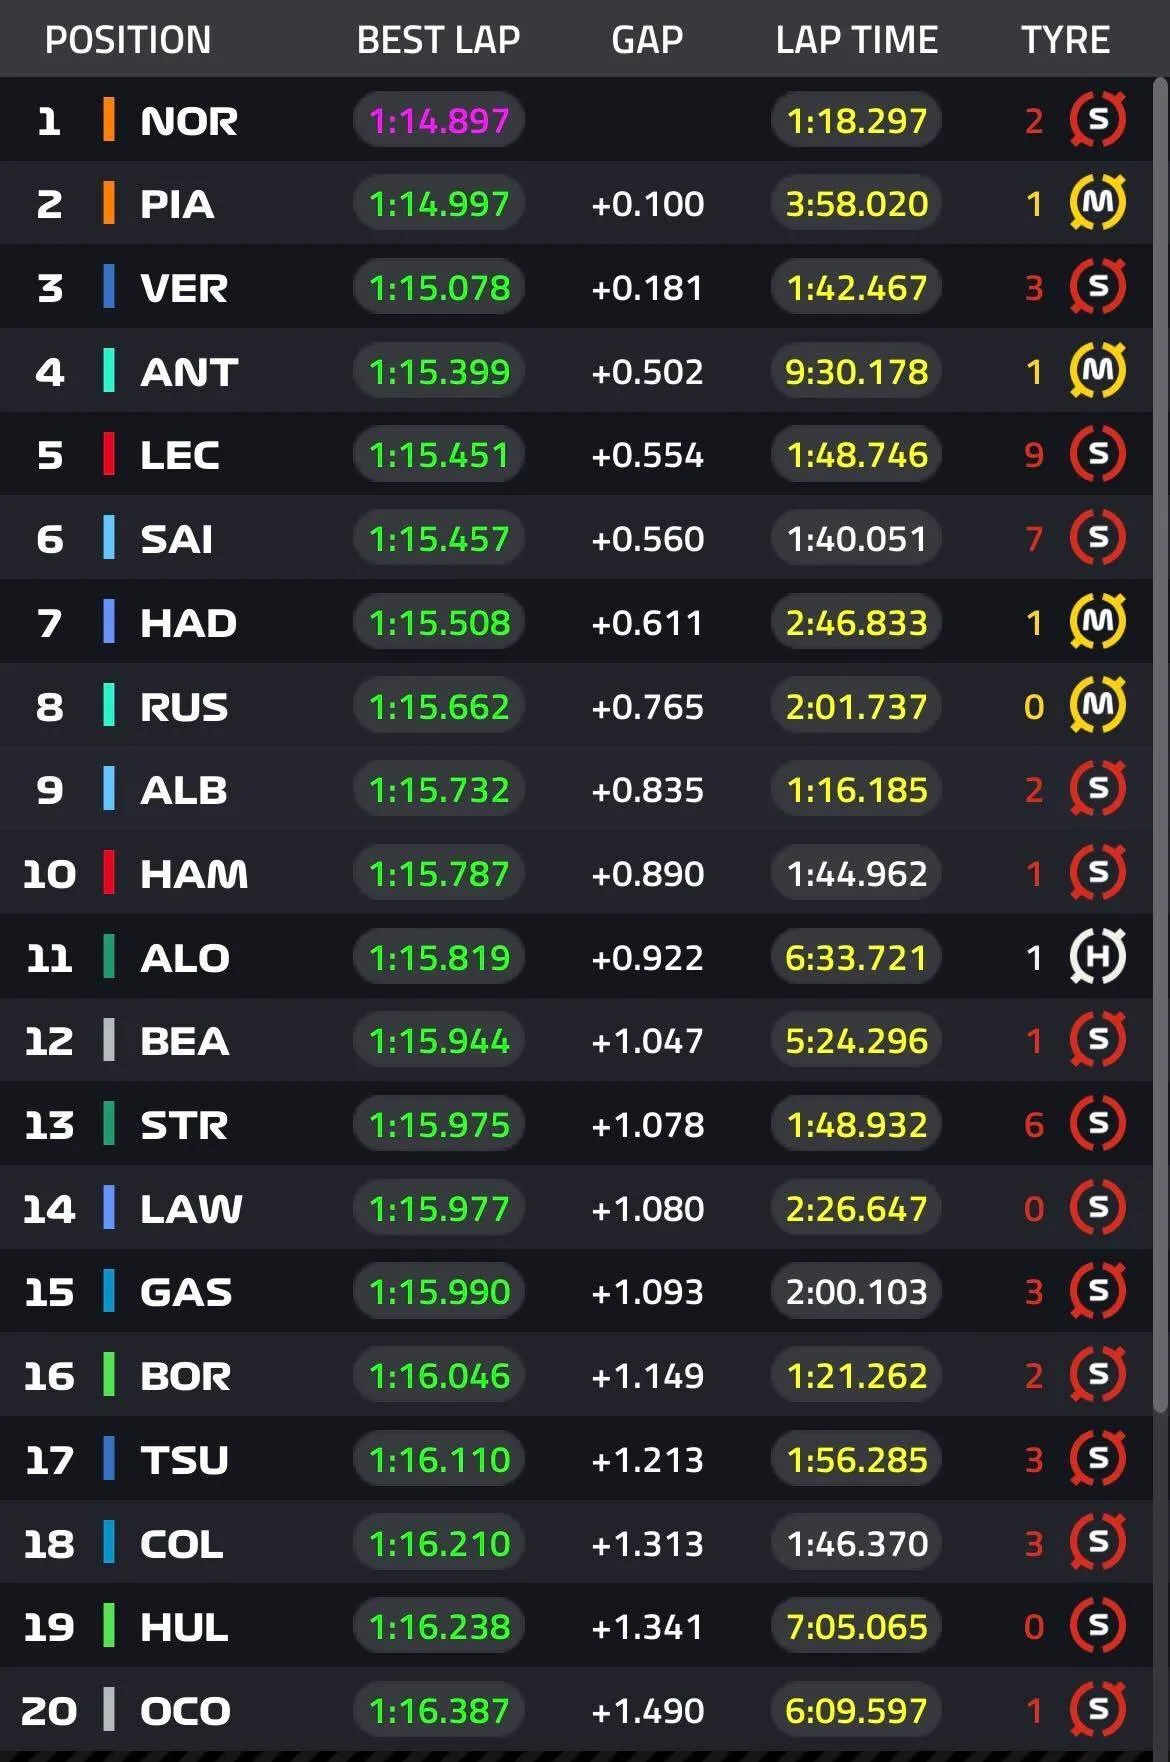Click the TYRE column header
The image size is (1170, 1762).
(x=1065, y=40)
